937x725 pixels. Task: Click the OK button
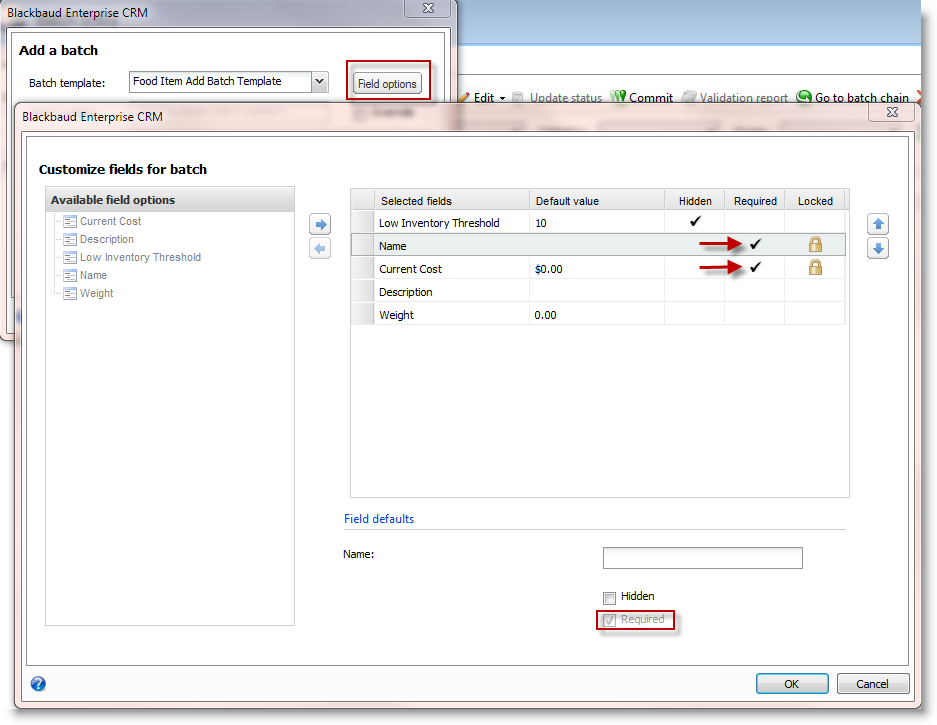pos(792,683)
